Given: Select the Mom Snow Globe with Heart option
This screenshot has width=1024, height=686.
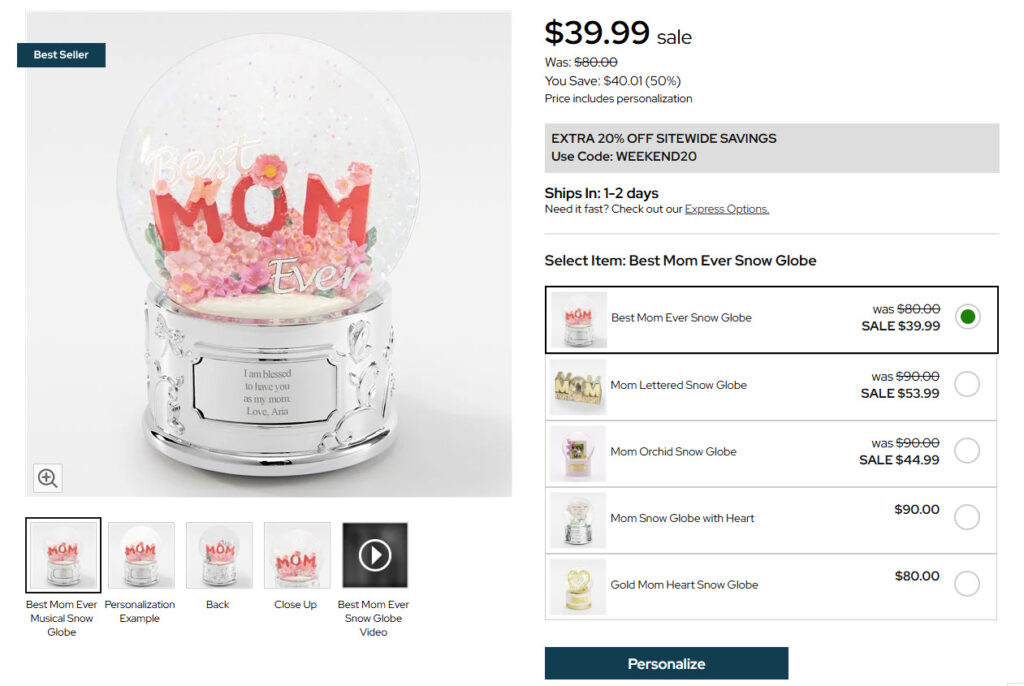Looking at the screenshot, I should pyautogui.click(x=967, y=518).
